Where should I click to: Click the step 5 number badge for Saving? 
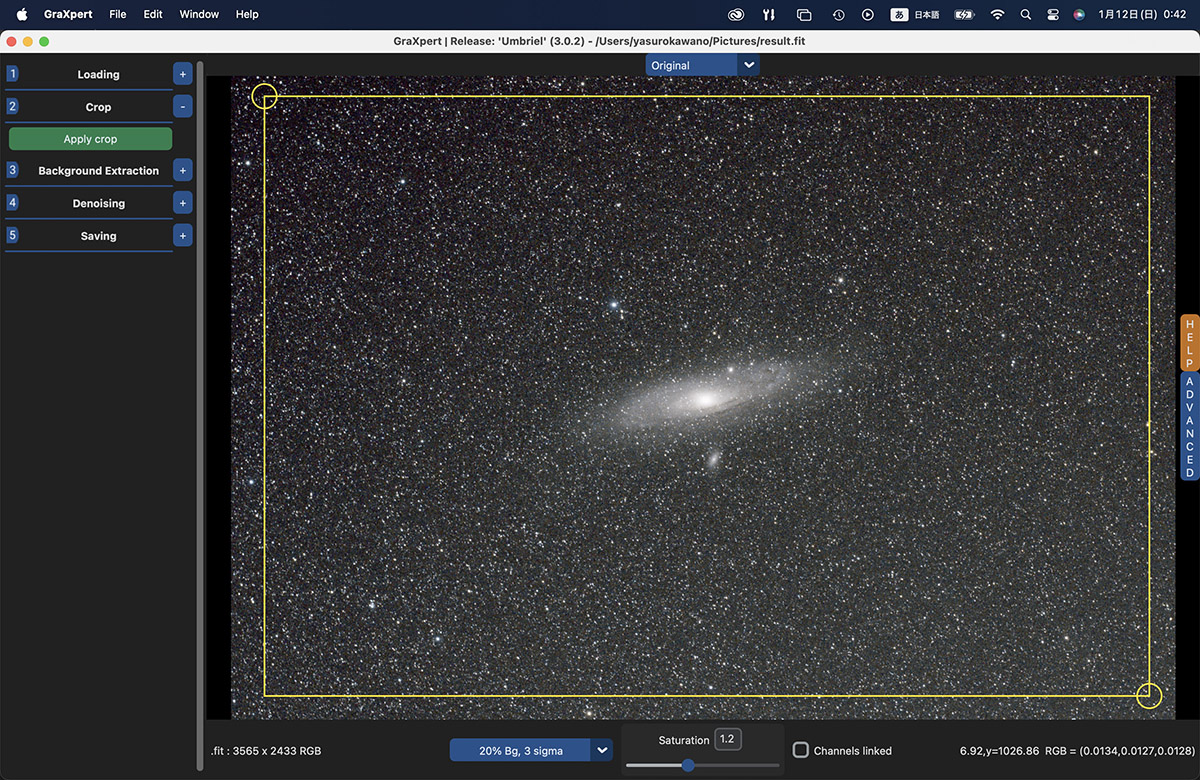pyautogui.click(x=12, y=236)
